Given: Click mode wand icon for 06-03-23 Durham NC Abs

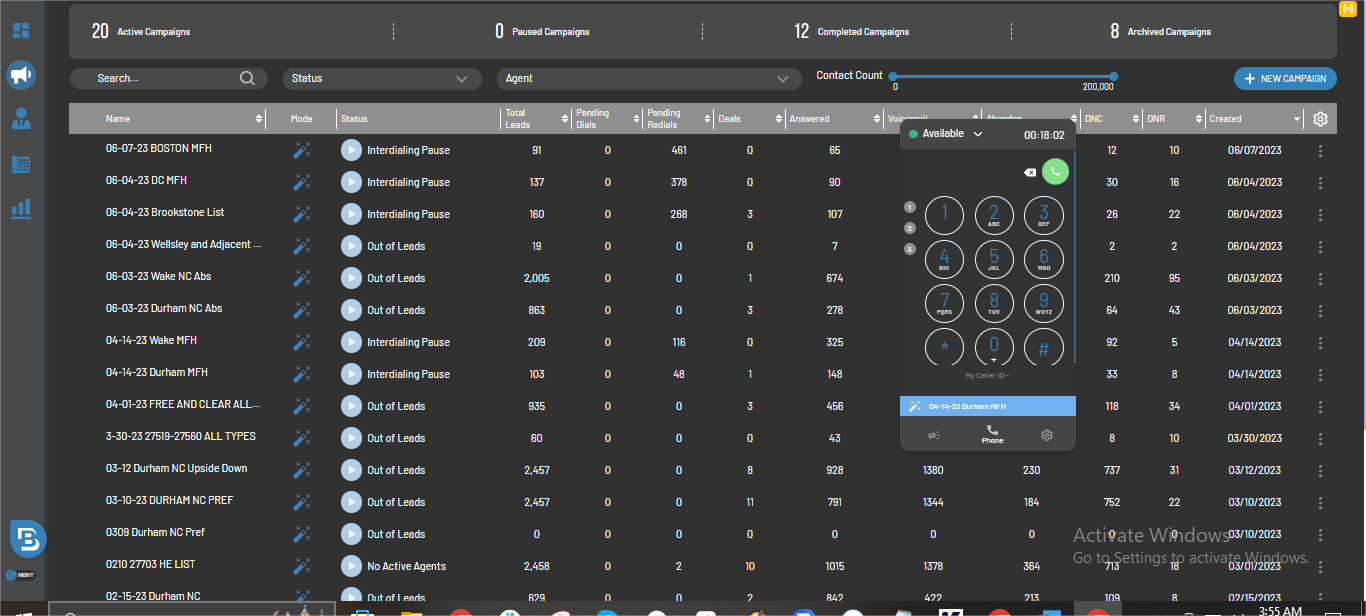Looking at the screenshot, I should [301, 310].
